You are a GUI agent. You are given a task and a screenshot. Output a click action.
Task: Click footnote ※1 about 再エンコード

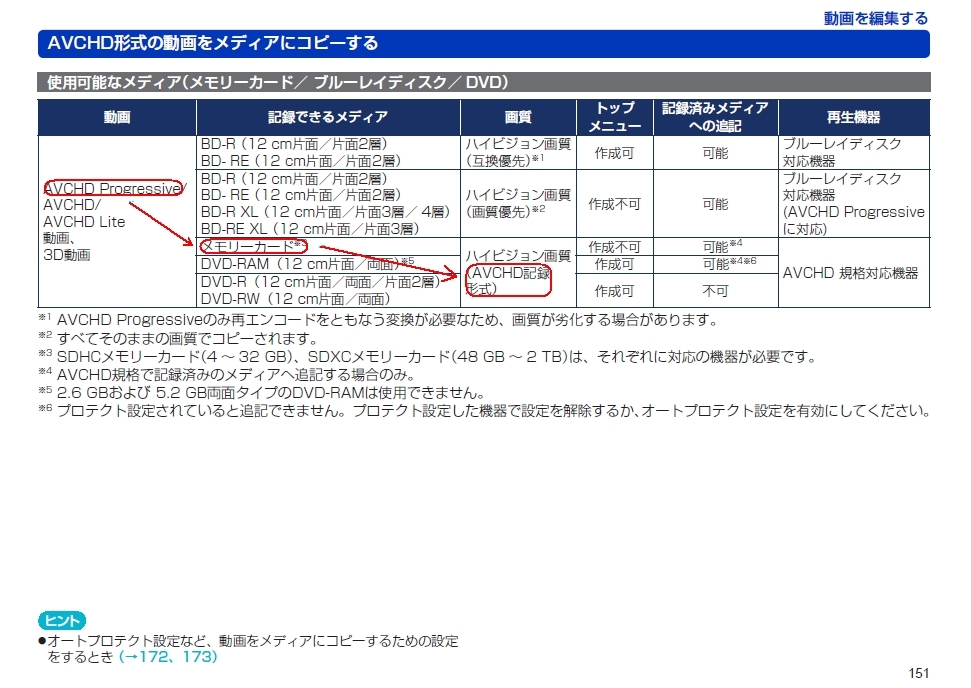(379, 320)
